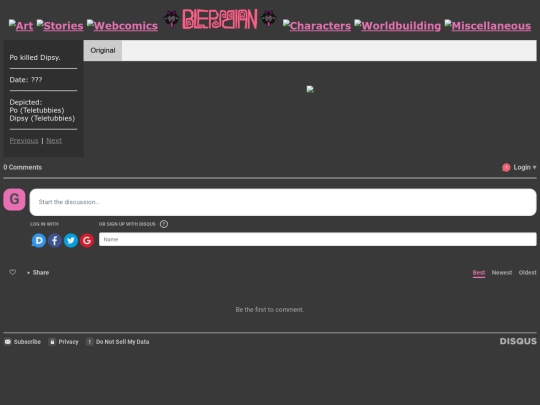Click the heart recommend icon
The image size is (540, 405).
[13, 272]
